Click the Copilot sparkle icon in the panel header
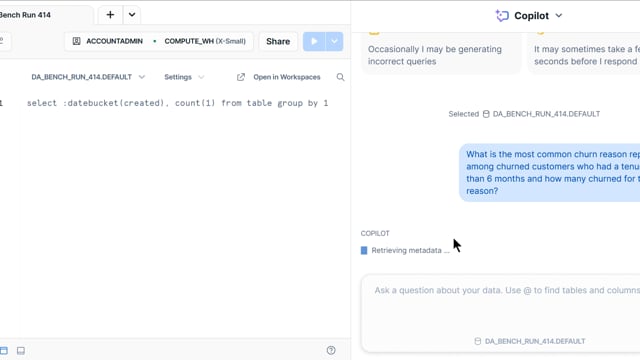This screenshot has height=360, width=640. point(502,16)
